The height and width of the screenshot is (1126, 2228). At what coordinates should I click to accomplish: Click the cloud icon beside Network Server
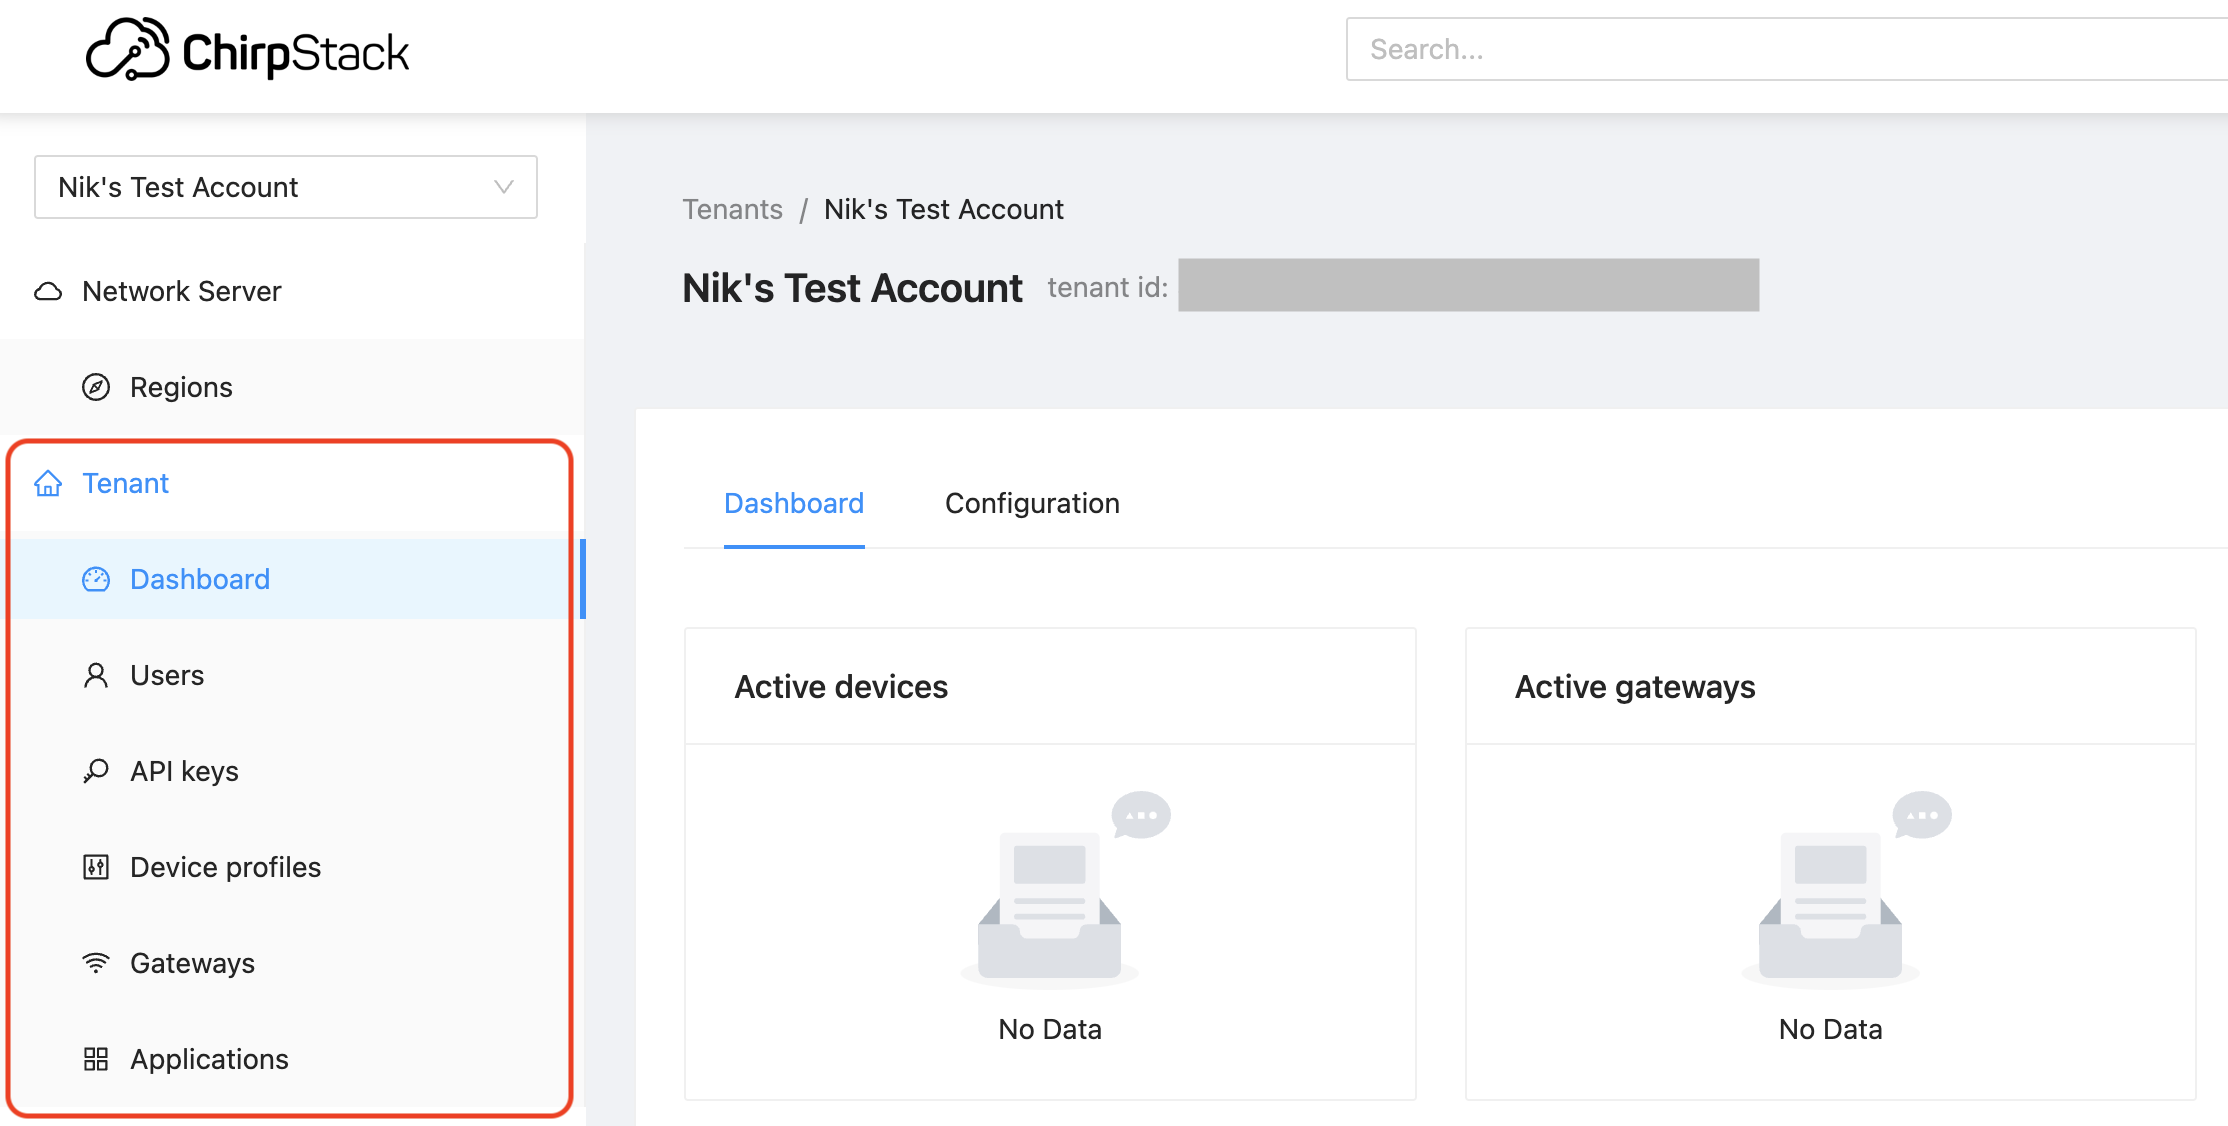(x=48, y=292)
